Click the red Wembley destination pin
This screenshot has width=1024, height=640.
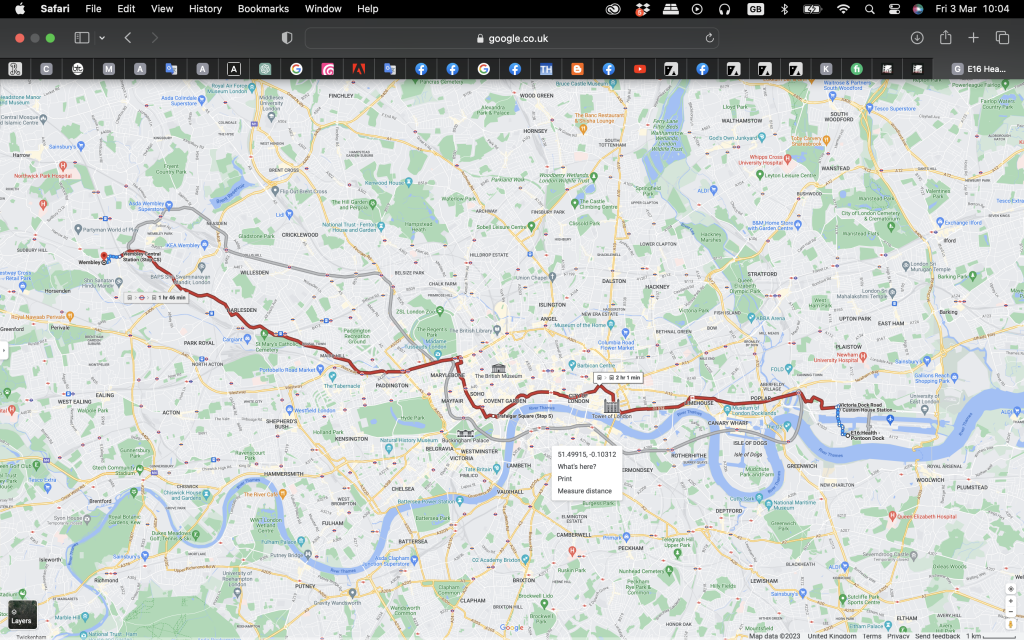click(x=103, y=257)
